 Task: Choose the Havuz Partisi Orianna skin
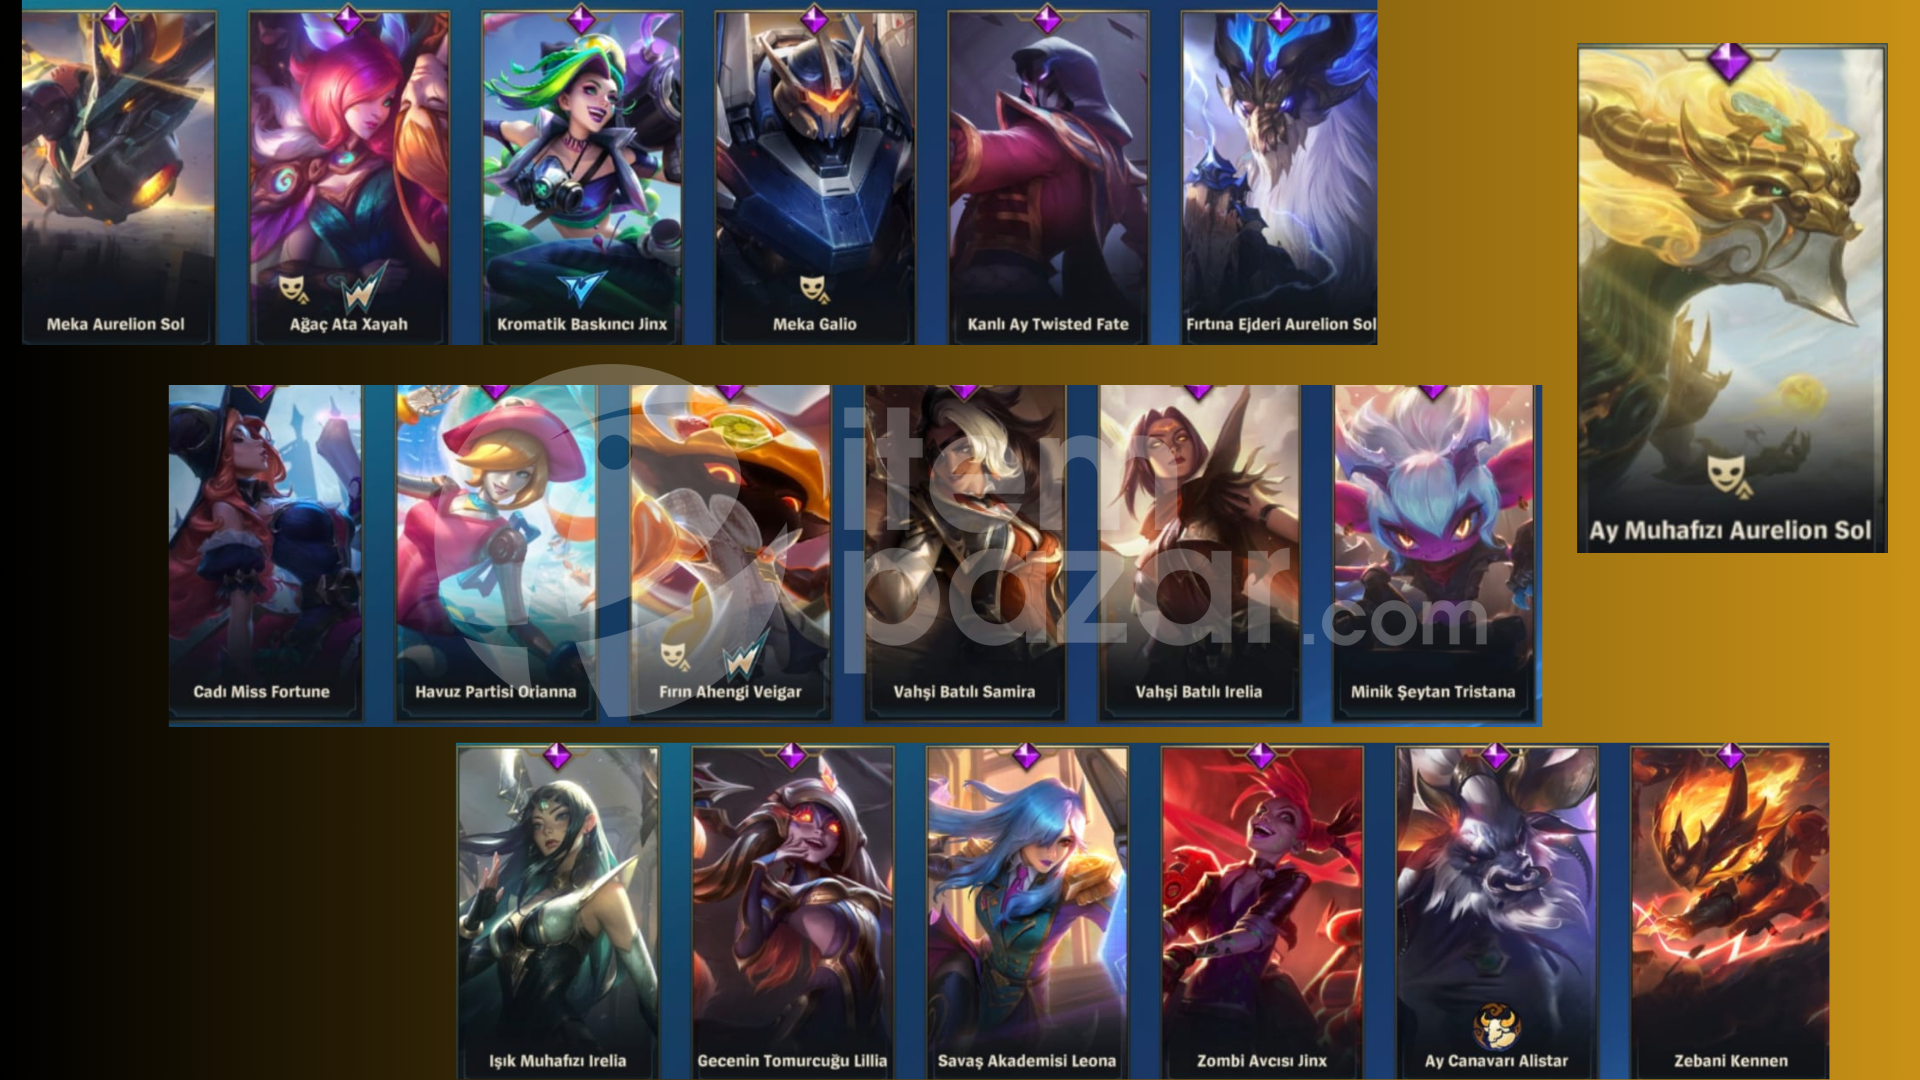point(496,552)
